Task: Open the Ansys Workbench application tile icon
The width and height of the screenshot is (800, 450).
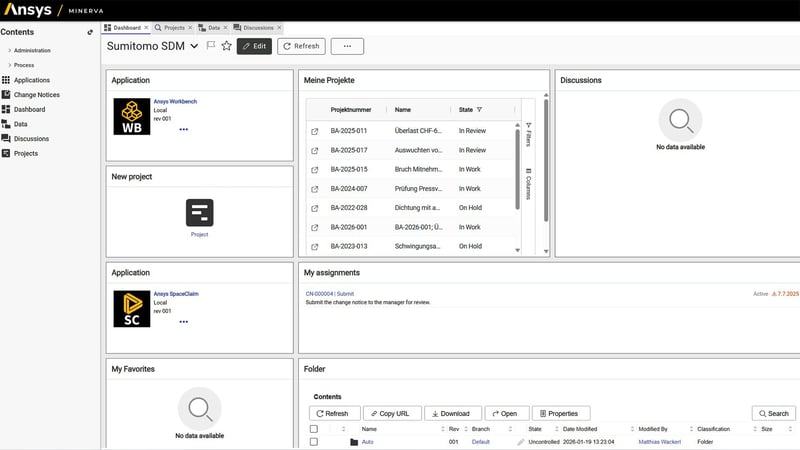Action: (131, 116)
